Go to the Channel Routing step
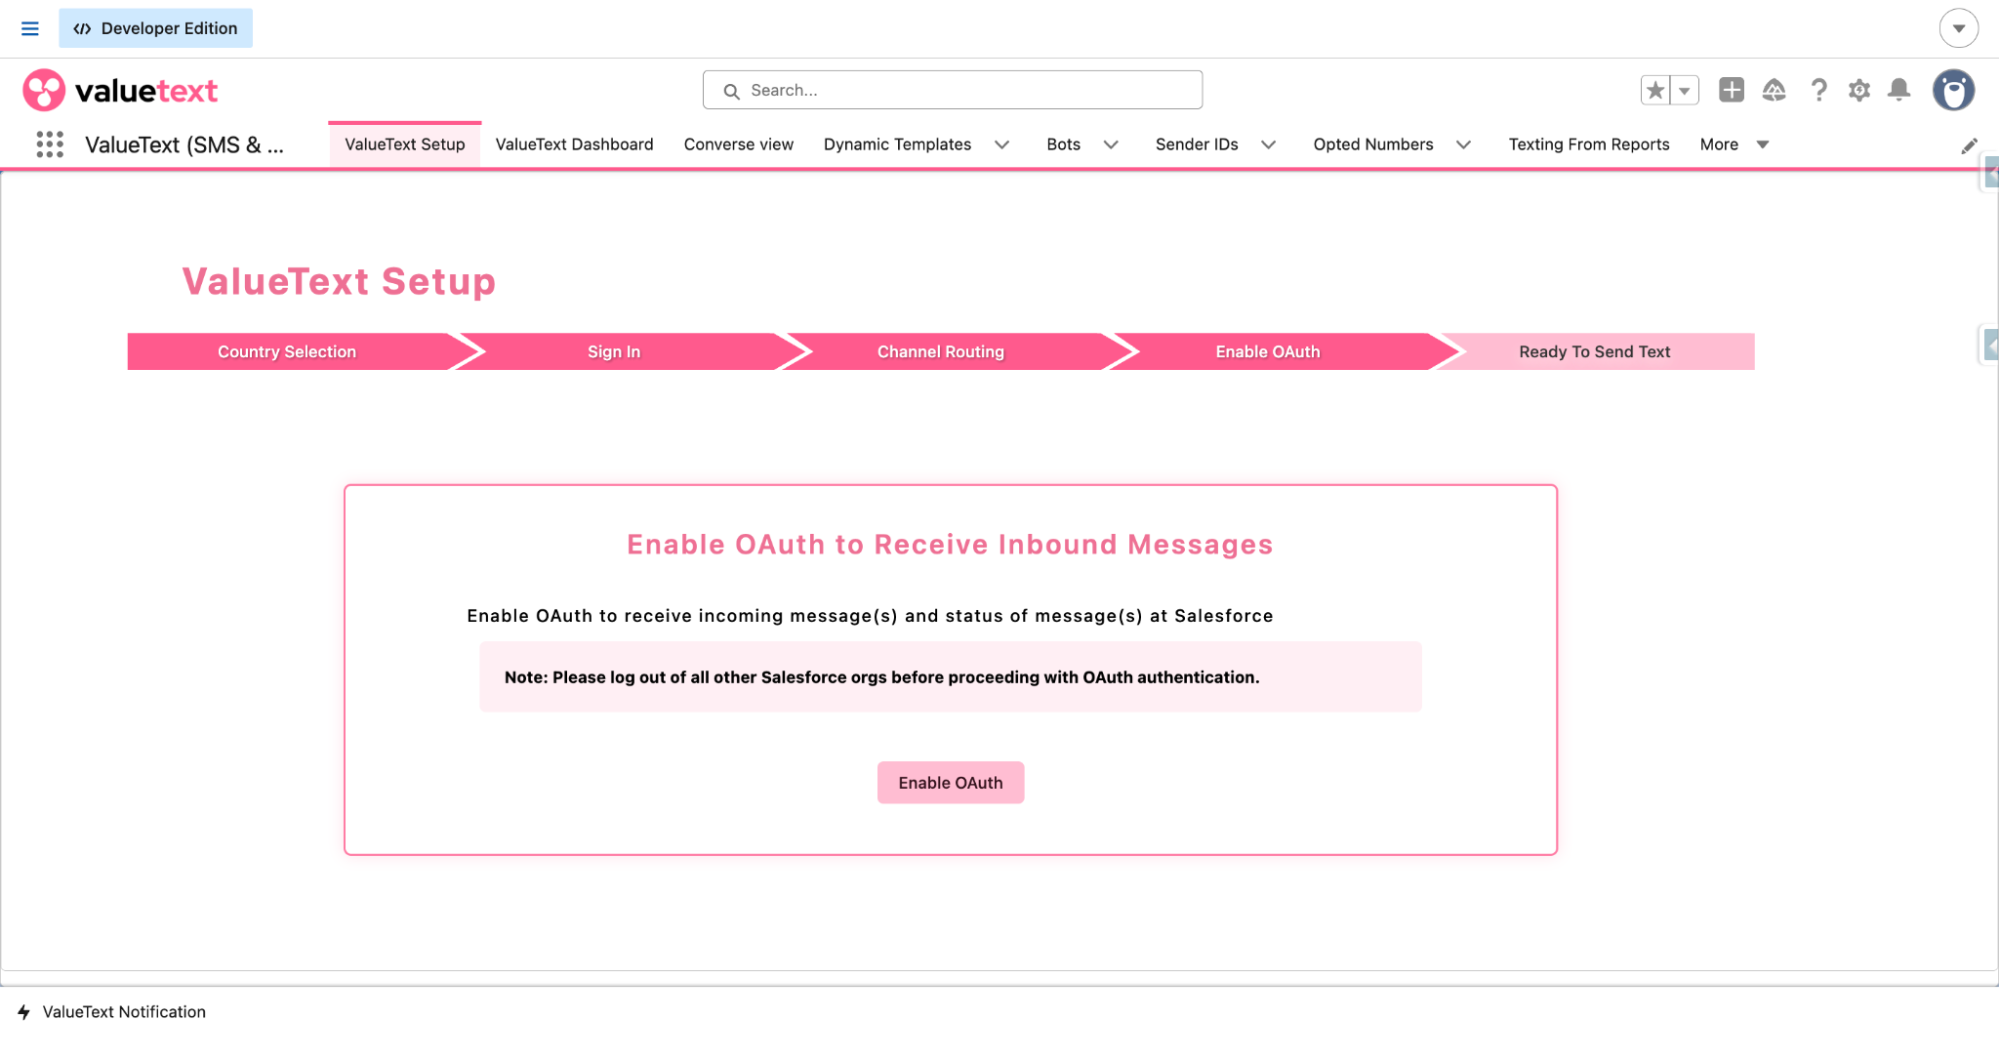 point(940,352)
